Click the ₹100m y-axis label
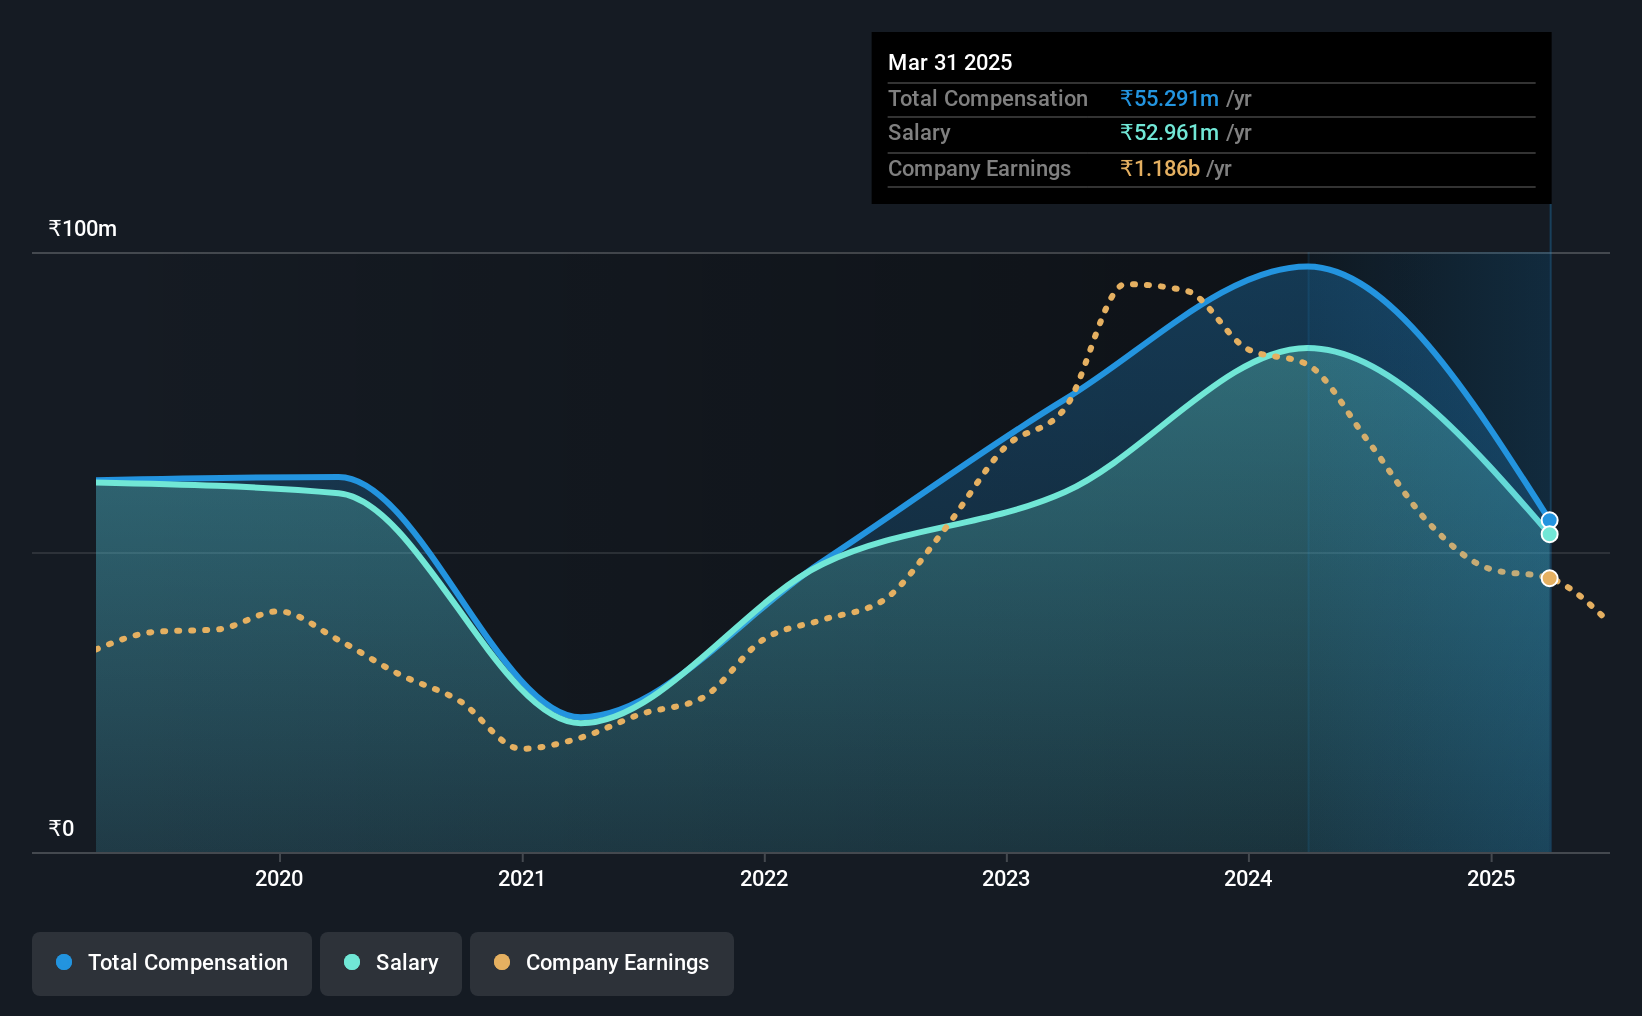The image size is (1642, 1016). (x=83, y=229)
